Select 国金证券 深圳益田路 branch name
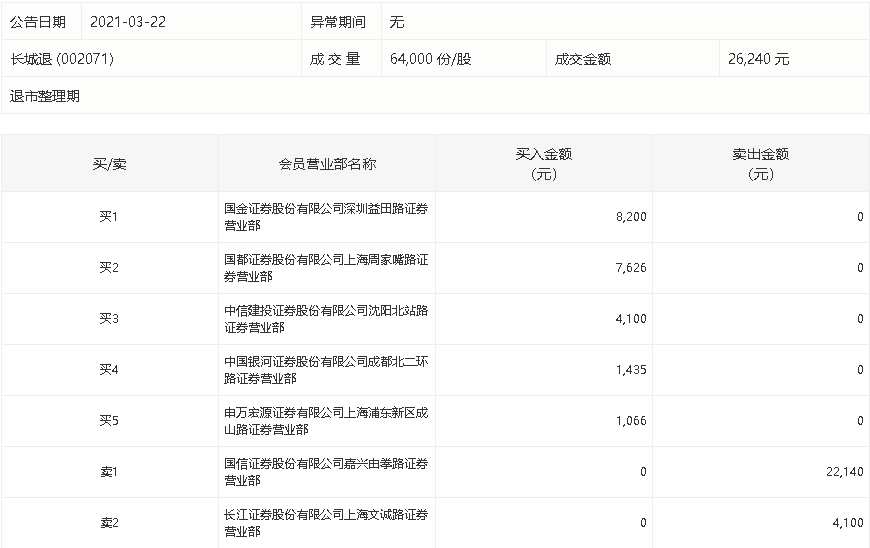The width and height of the screenshot is (870, 548). click(326, 217)
